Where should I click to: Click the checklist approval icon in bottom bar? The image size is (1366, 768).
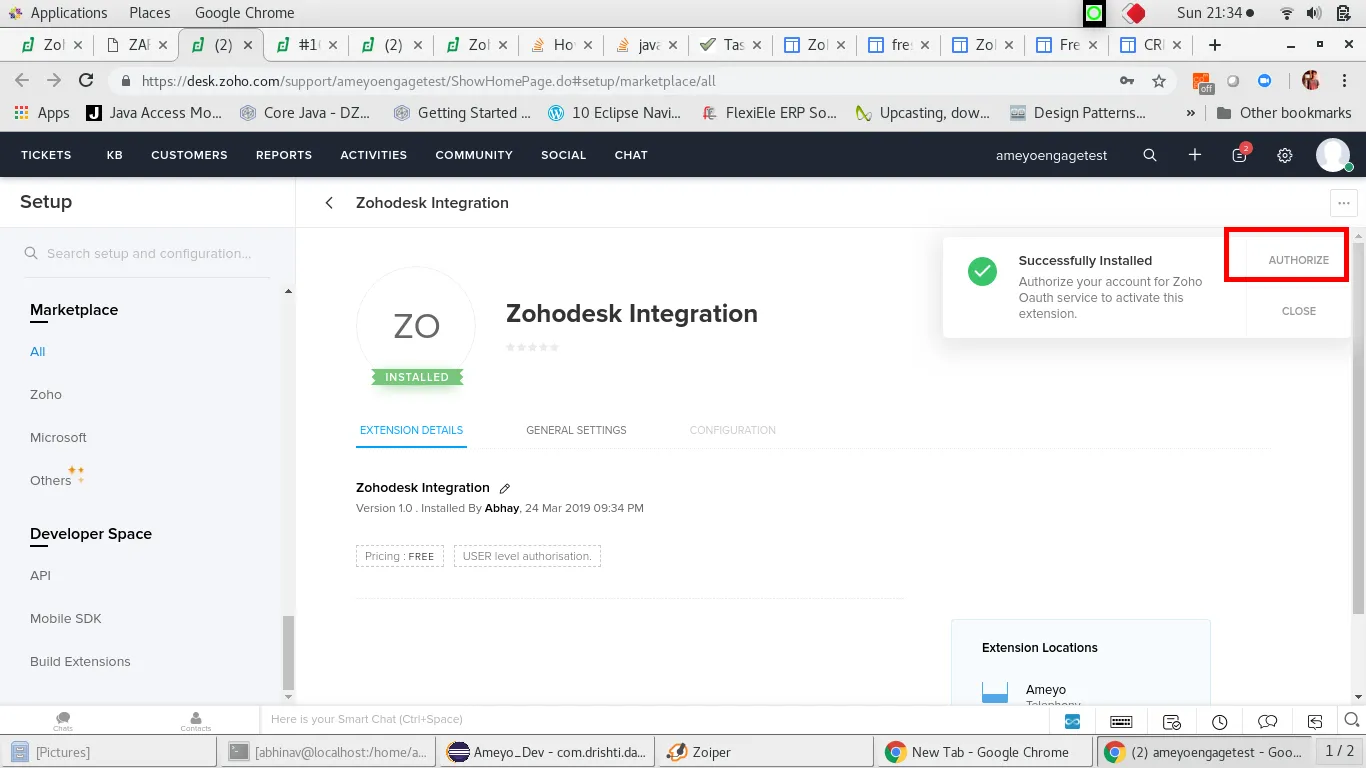pyautogui.click(x=1172, y=721)
